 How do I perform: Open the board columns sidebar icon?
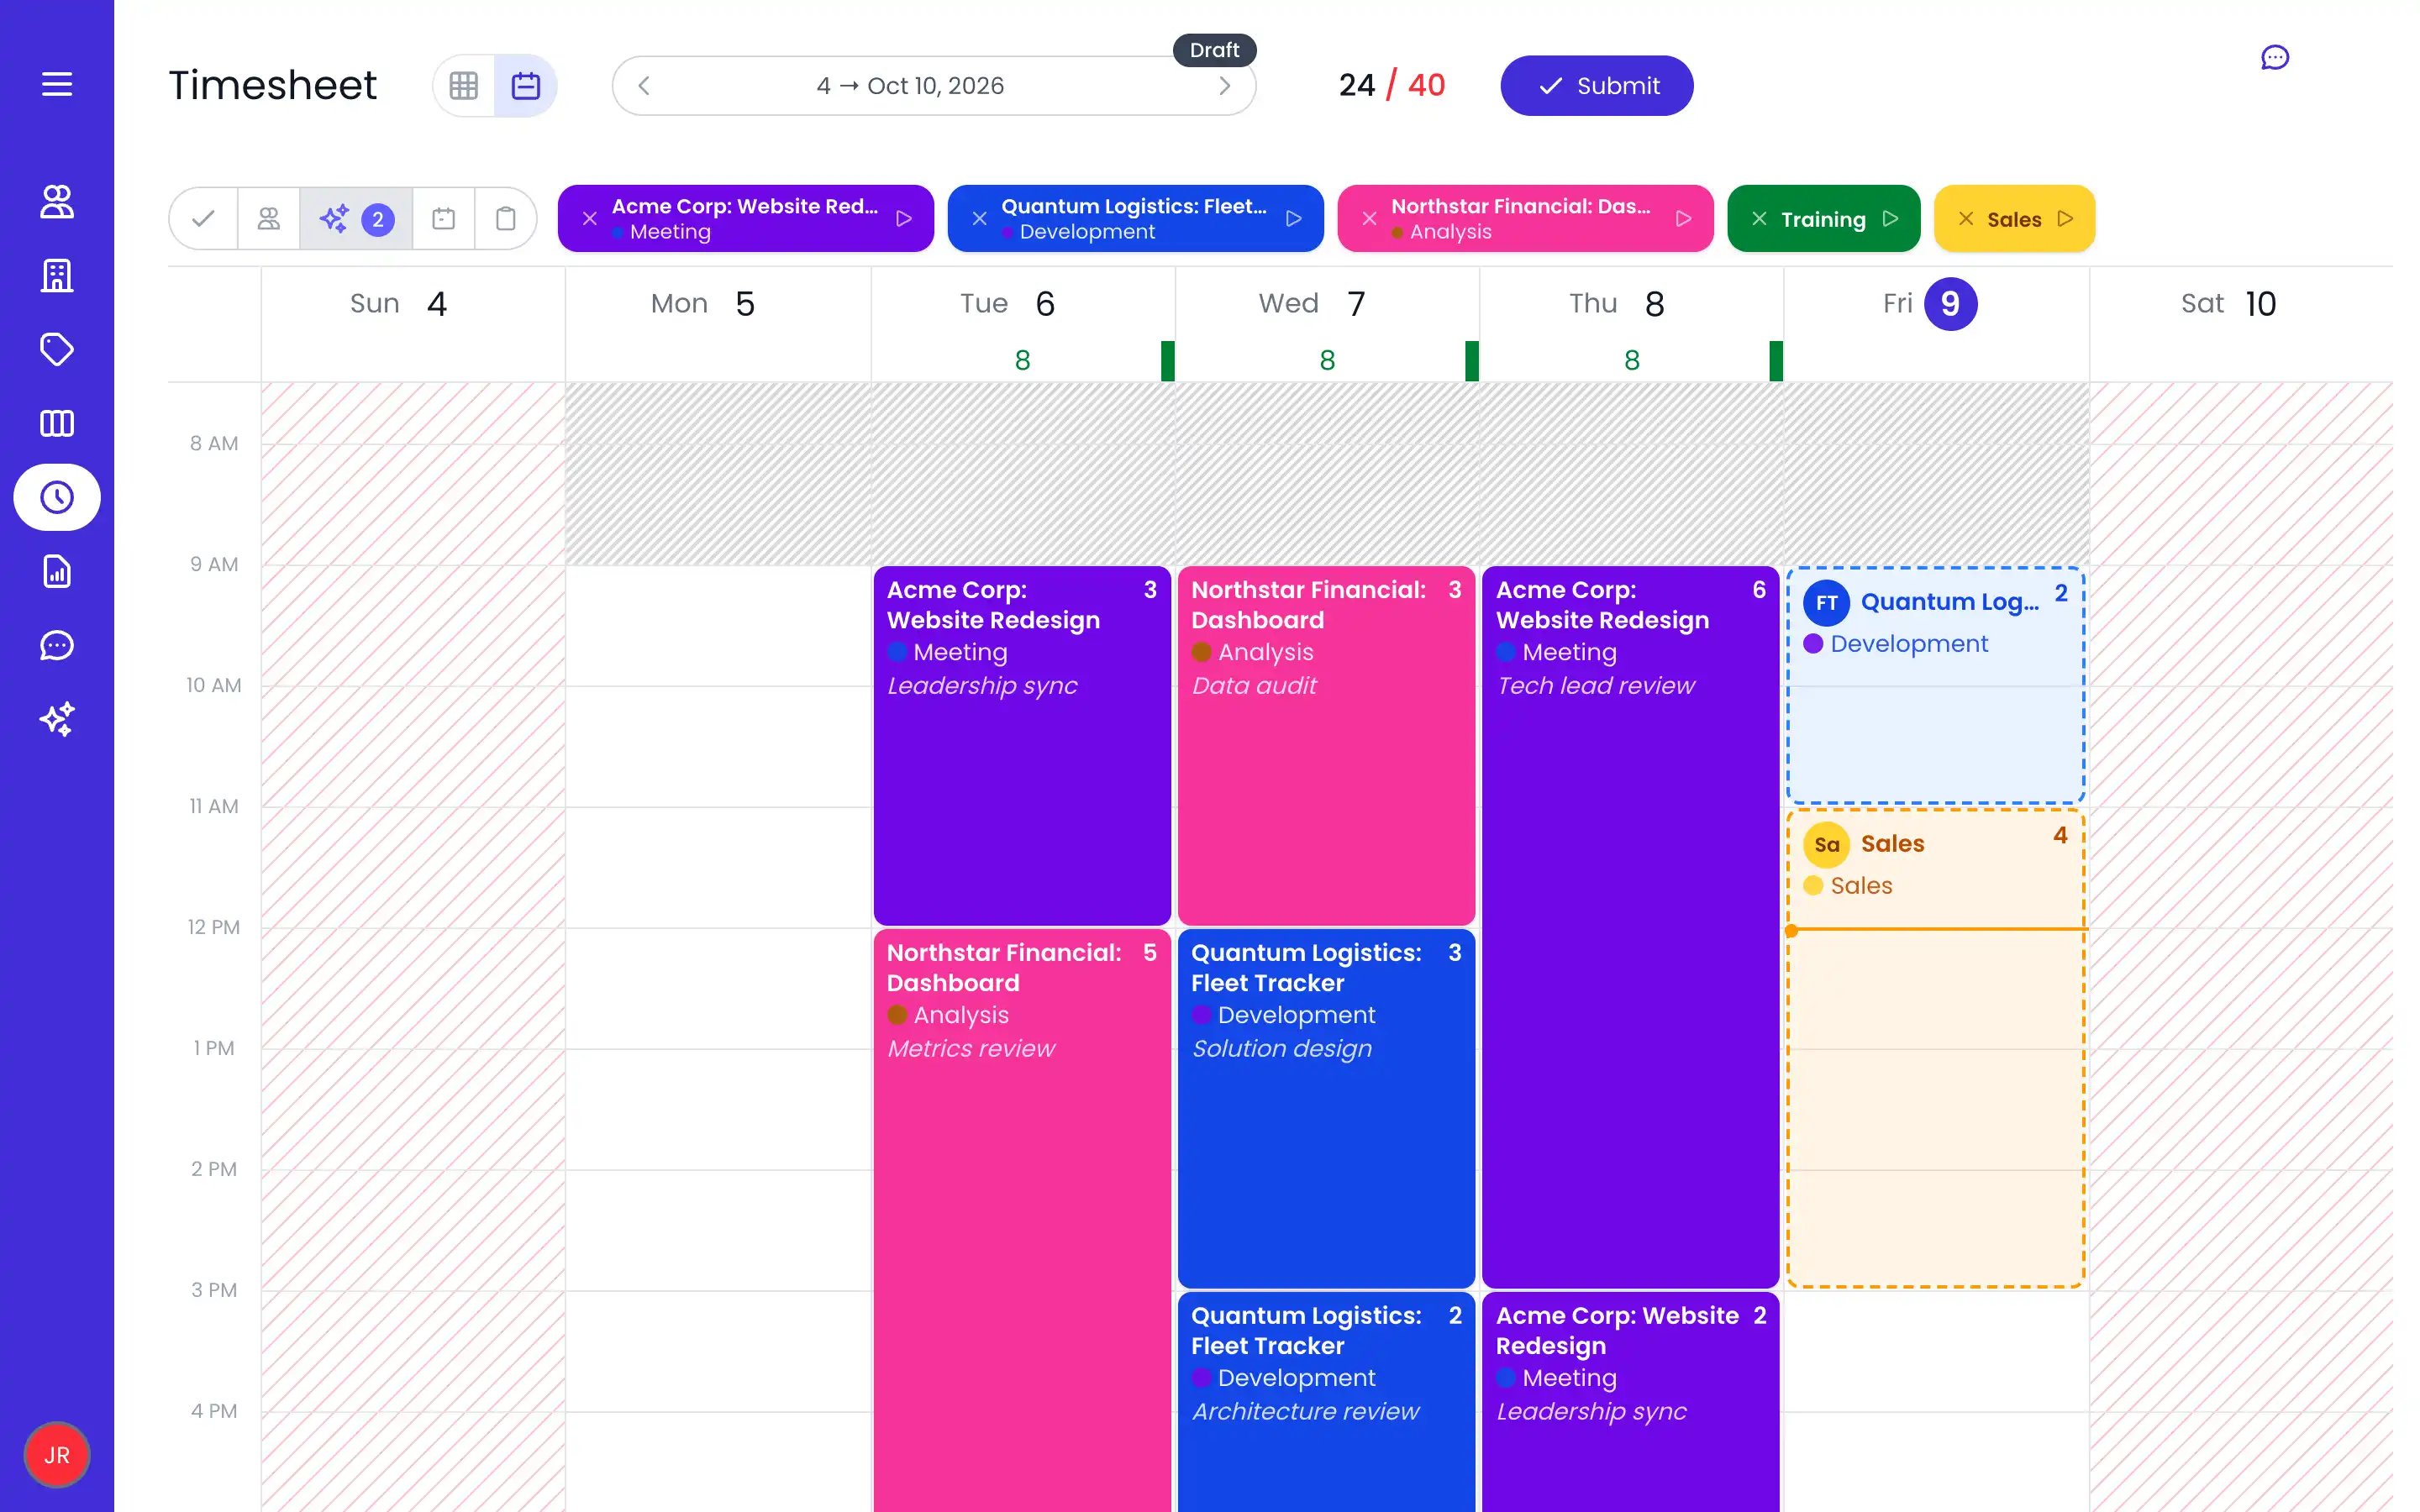(x=57, y=424)
